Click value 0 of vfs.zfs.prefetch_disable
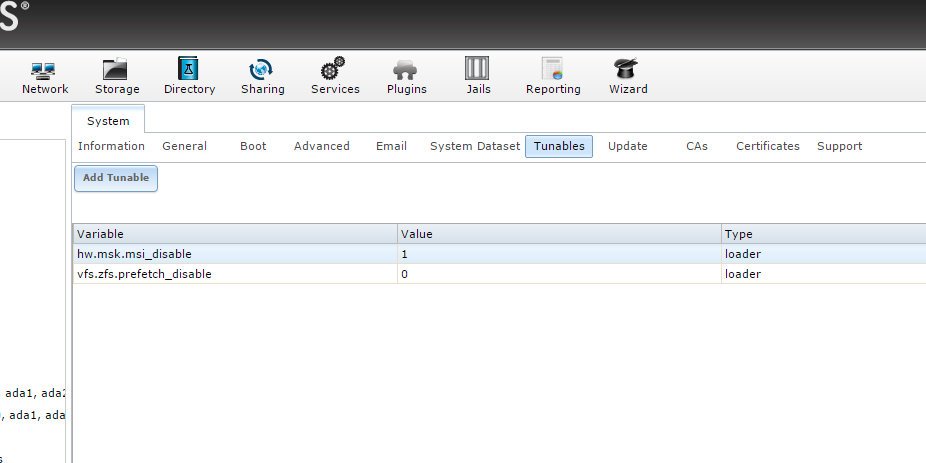Viewport: 926px width, 463px height. [405, 274]
